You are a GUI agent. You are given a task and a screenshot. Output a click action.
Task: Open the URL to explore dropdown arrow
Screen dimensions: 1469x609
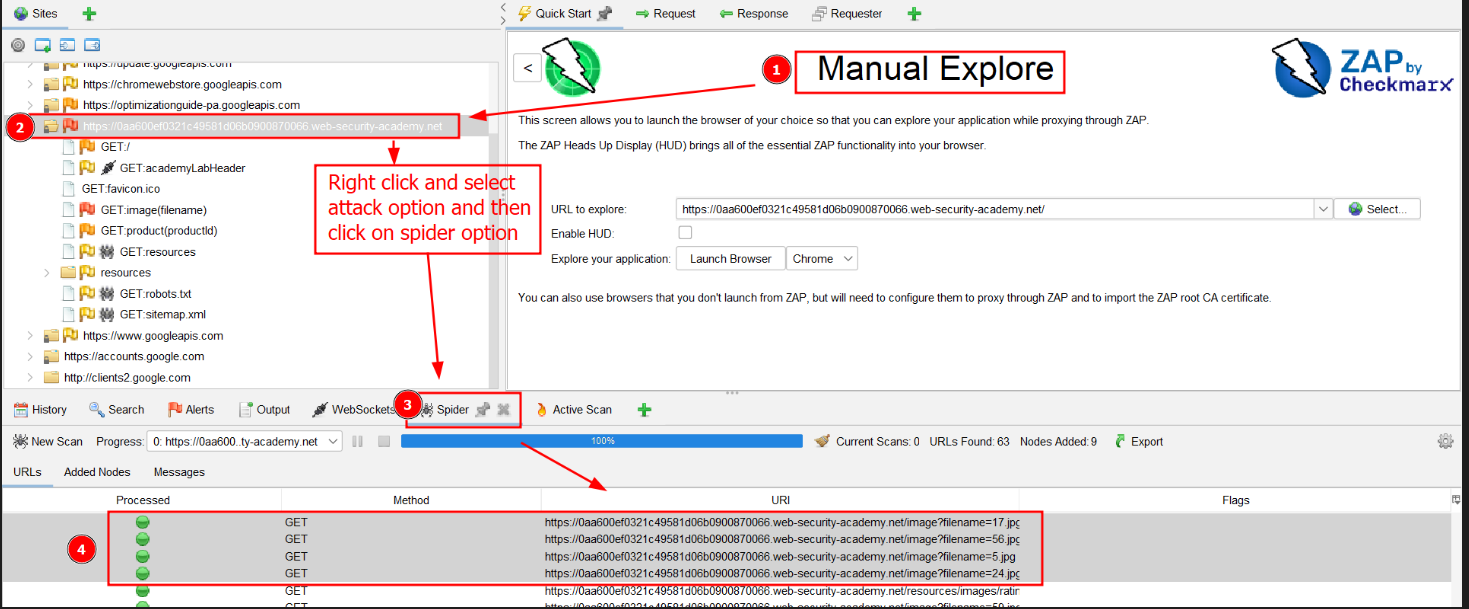click(x=1323, y=209)
